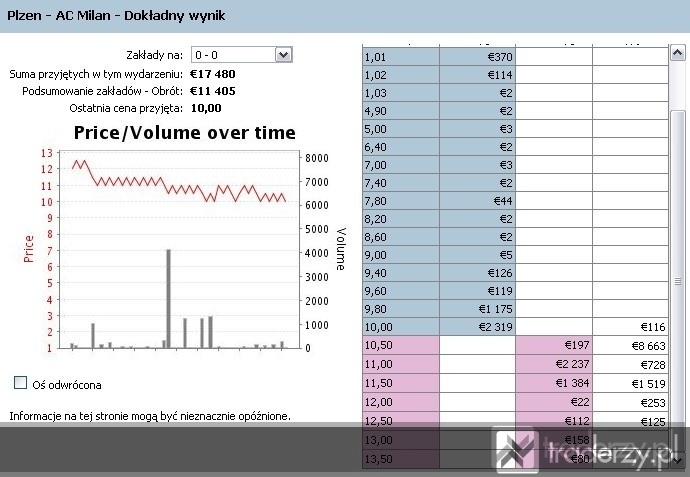
Task: Click the €5 amount cell
Action: [x=477, y=255]
